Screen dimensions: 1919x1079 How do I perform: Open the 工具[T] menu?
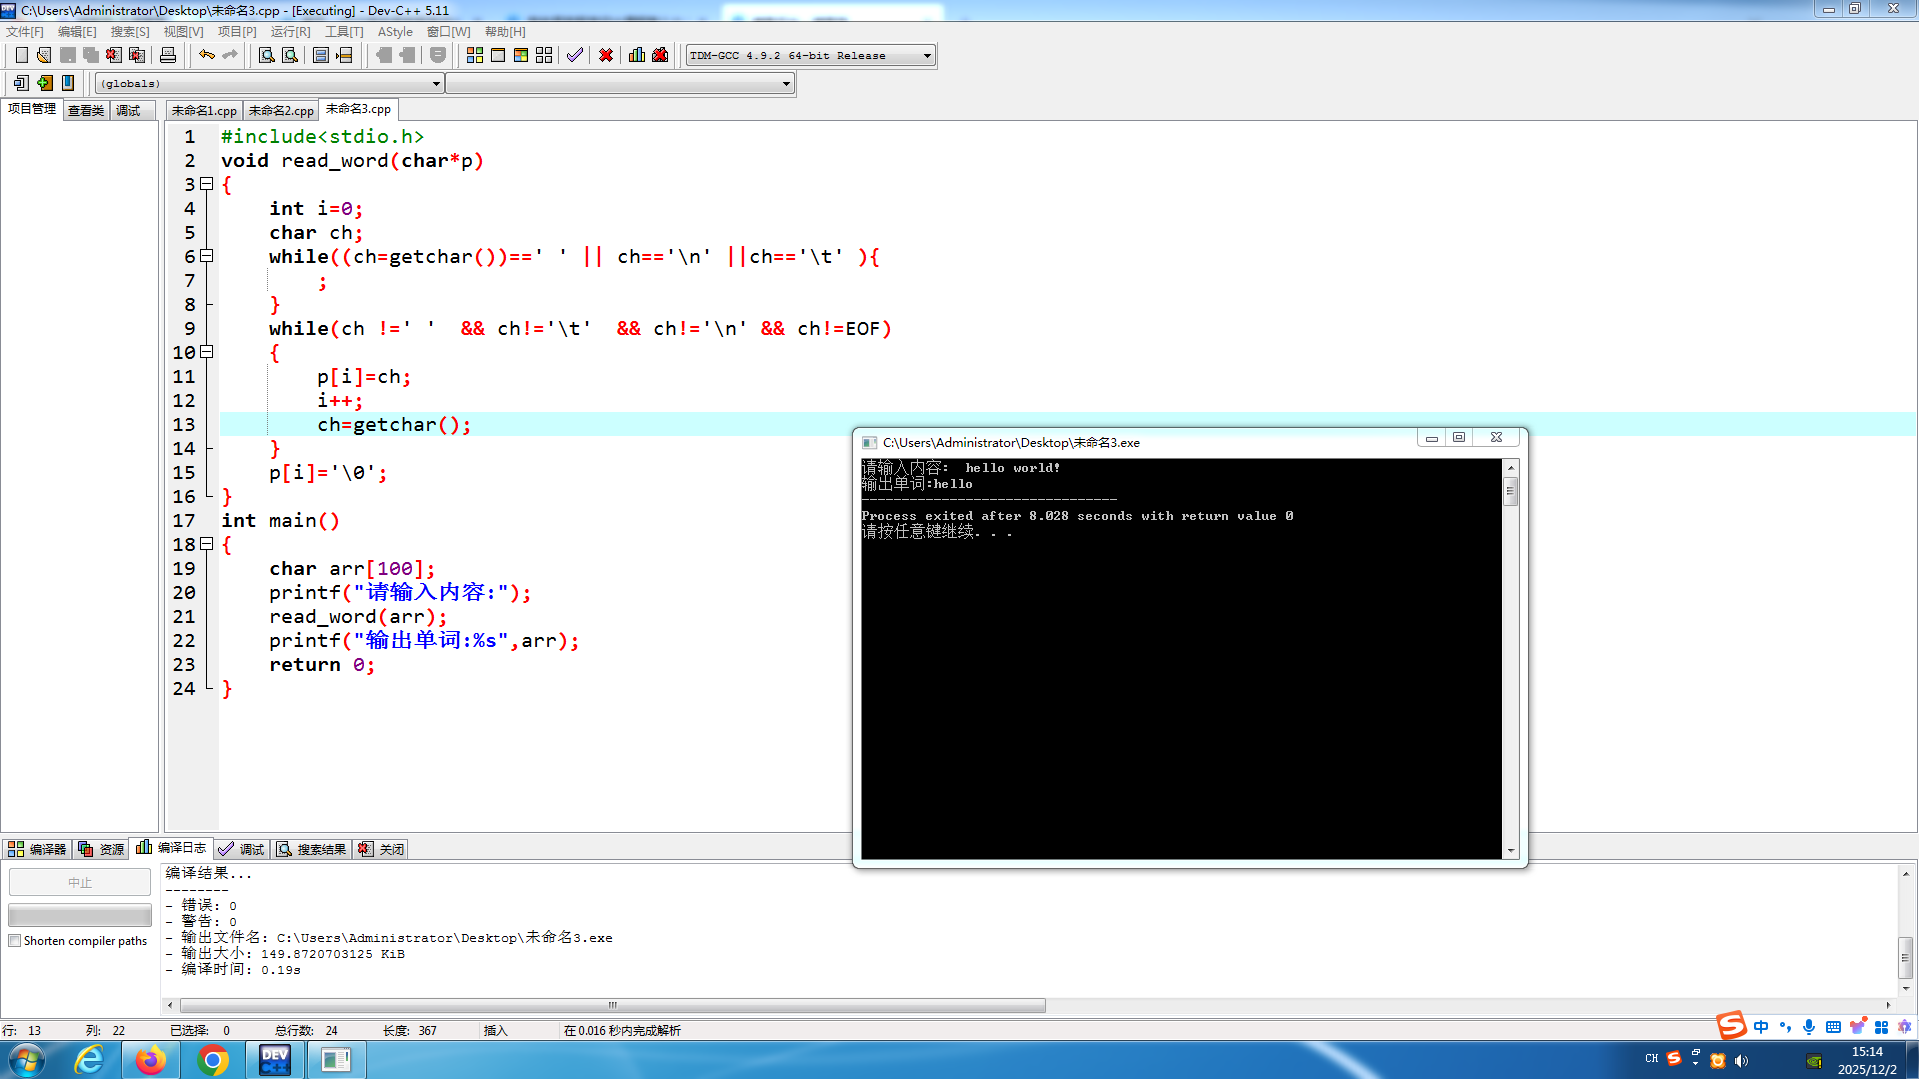344,32
